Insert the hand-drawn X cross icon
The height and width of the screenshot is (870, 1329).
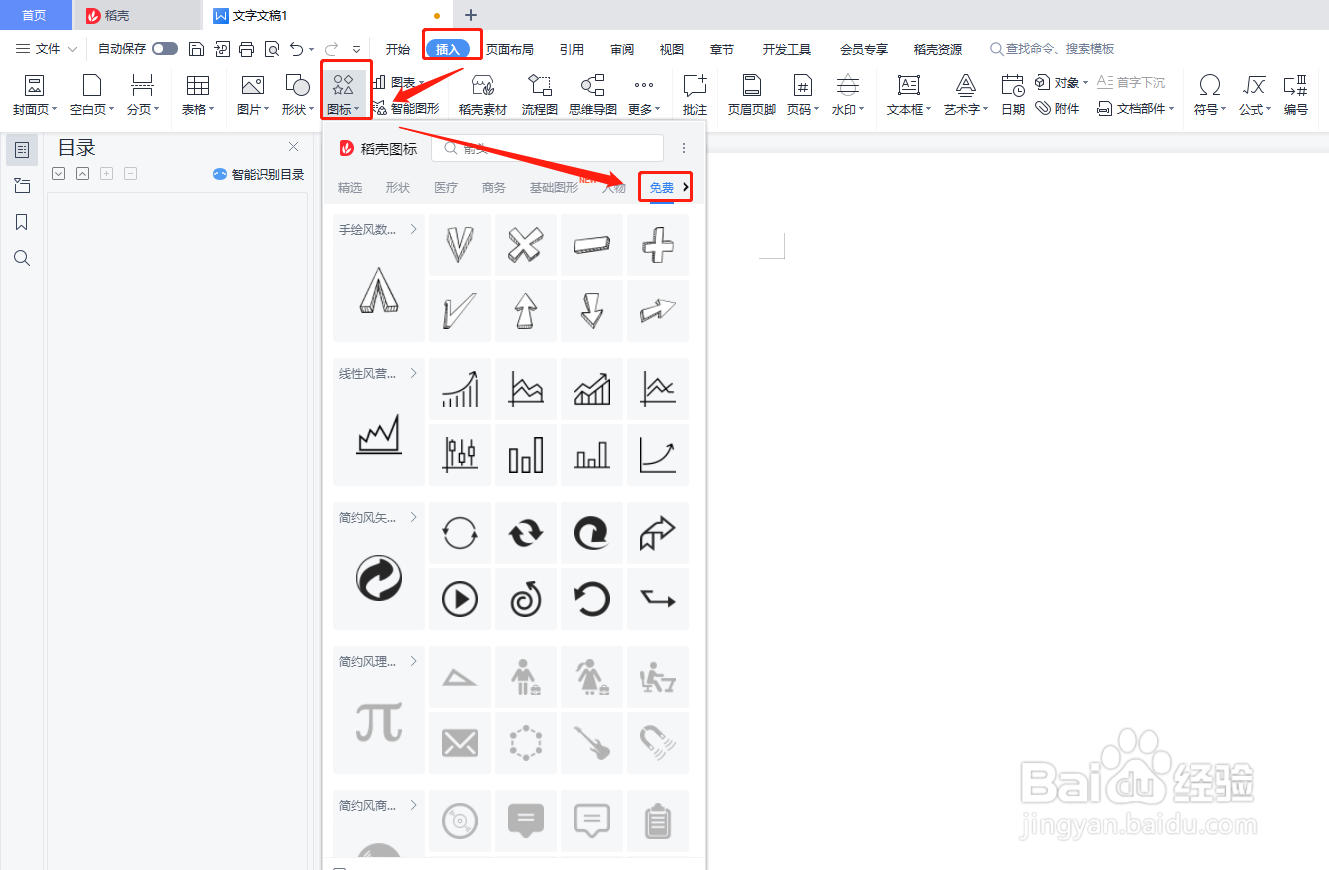pyautogui.click(x=526, y=244)
